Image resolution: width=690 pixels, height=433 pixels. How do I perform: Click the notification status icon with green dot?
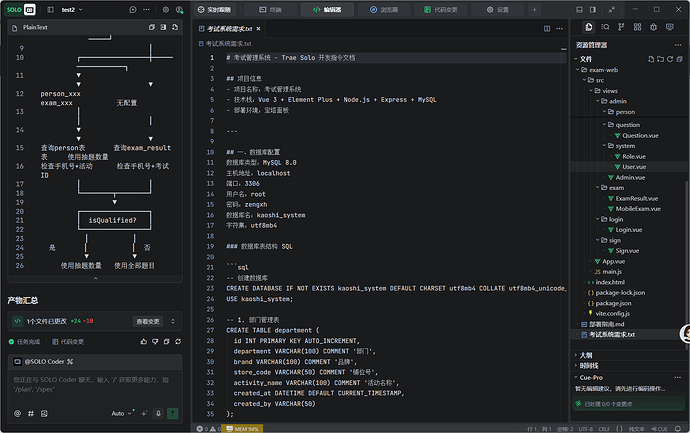(x=179, y=10)
